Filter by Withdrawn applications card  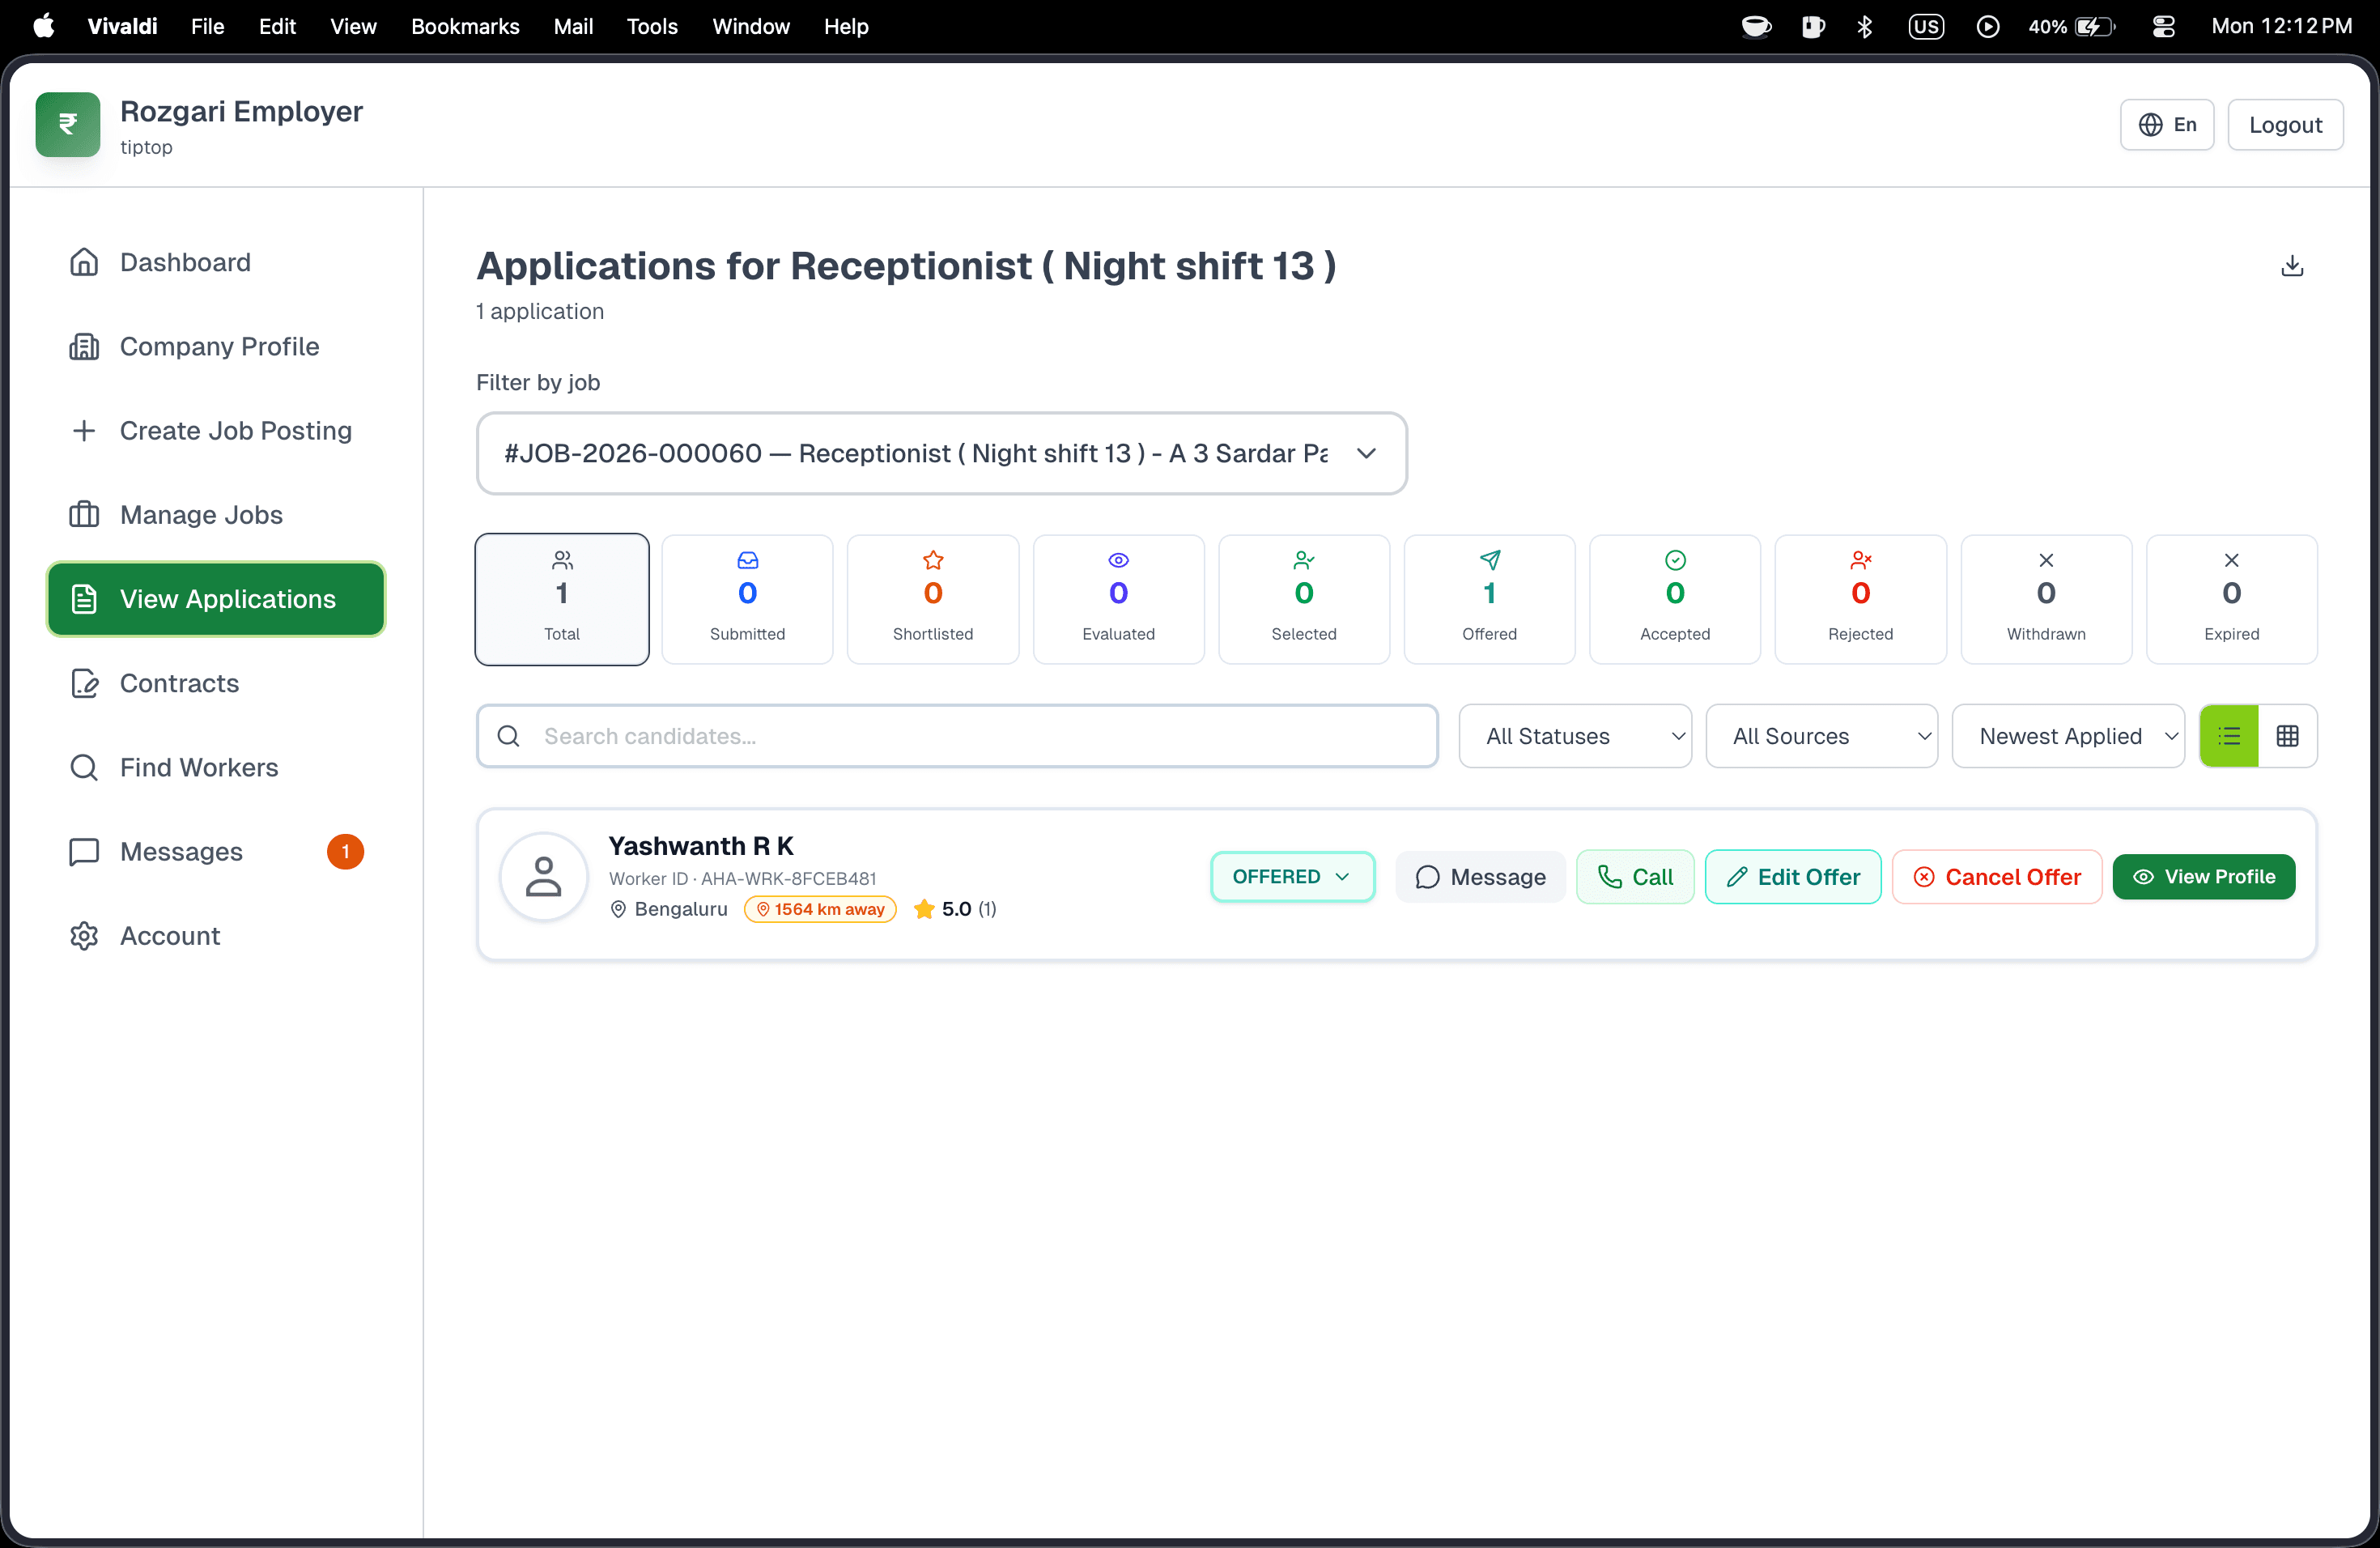[2046, 599]
